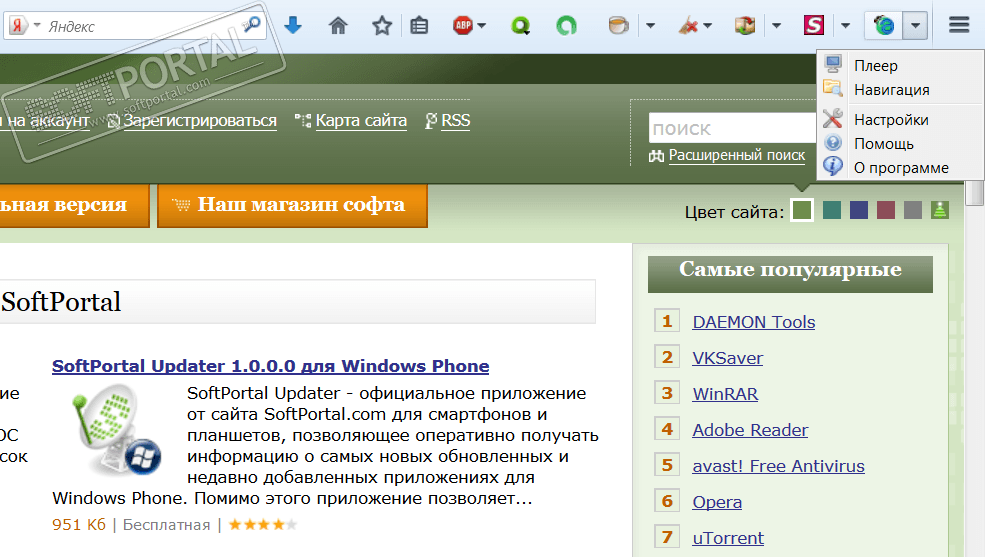The height and width of the screenshot is (557, 985).
Task: Go to the Home page icon
Action: pyautogui.click(x=338, y=26)
